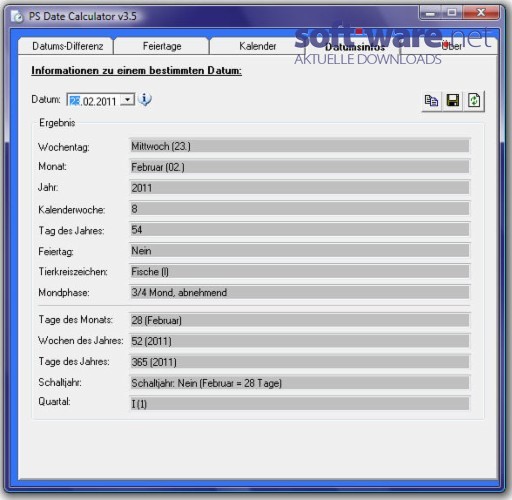Click the PS Date Calculator title bar icon
Viewport: 512px width, 500px height.
pos(17,16)
